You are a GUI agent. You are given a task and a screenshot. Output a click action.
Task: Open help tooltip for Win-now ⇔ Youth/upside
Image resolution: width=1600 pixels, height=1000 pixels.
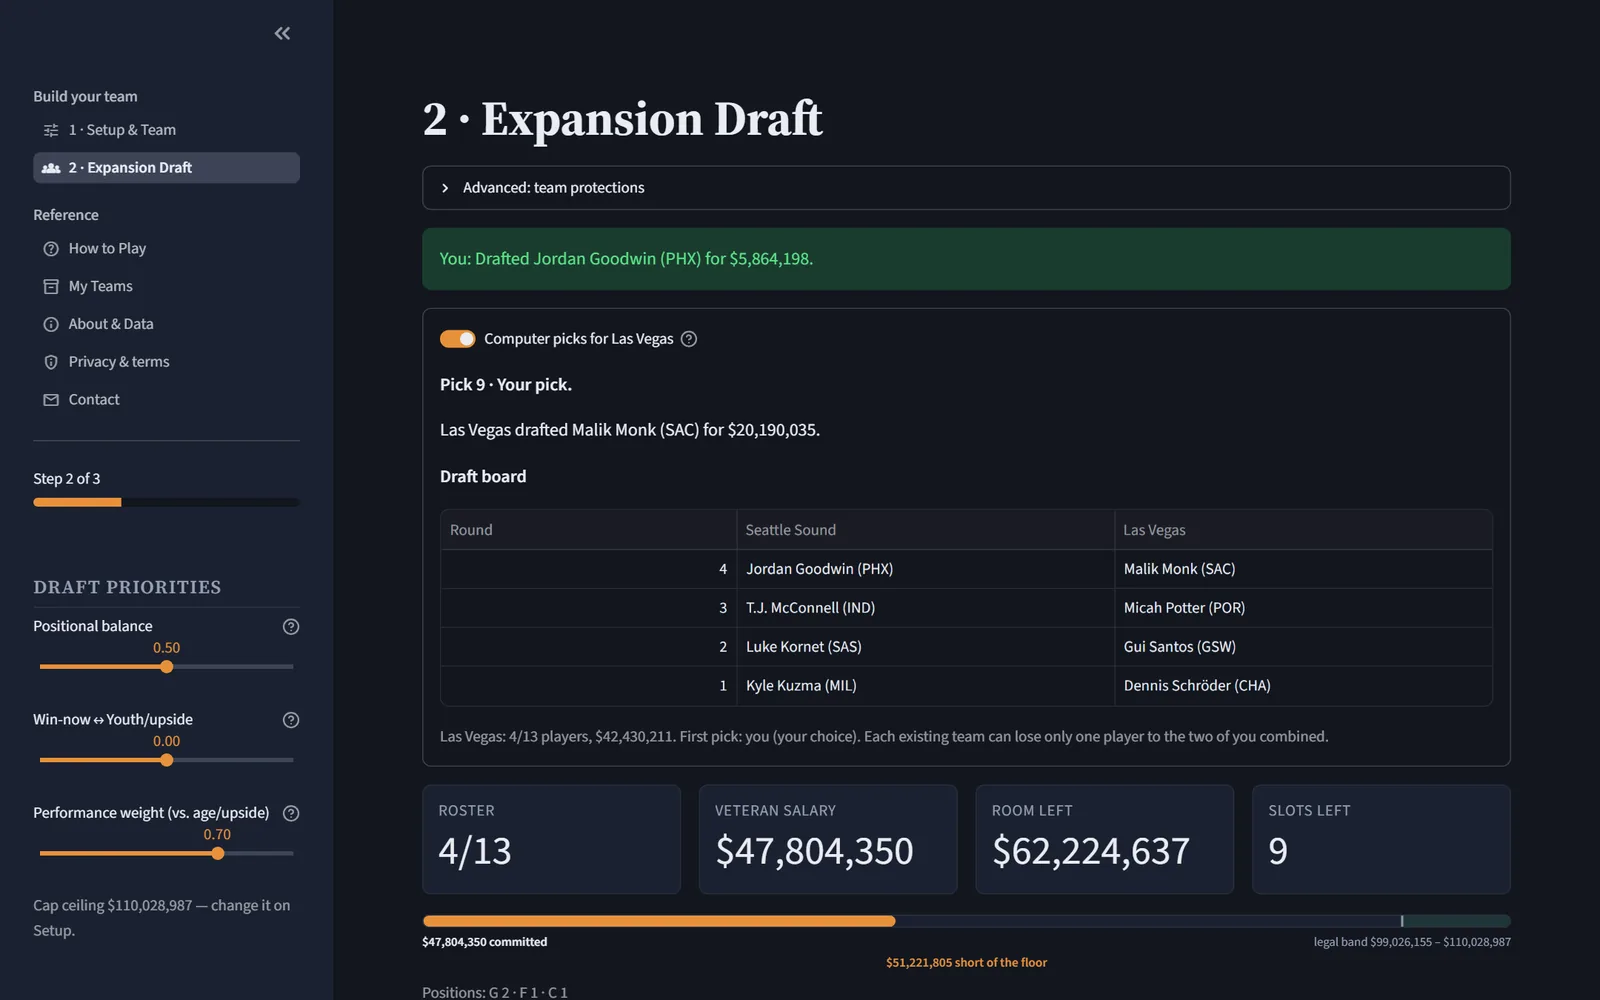291,720
